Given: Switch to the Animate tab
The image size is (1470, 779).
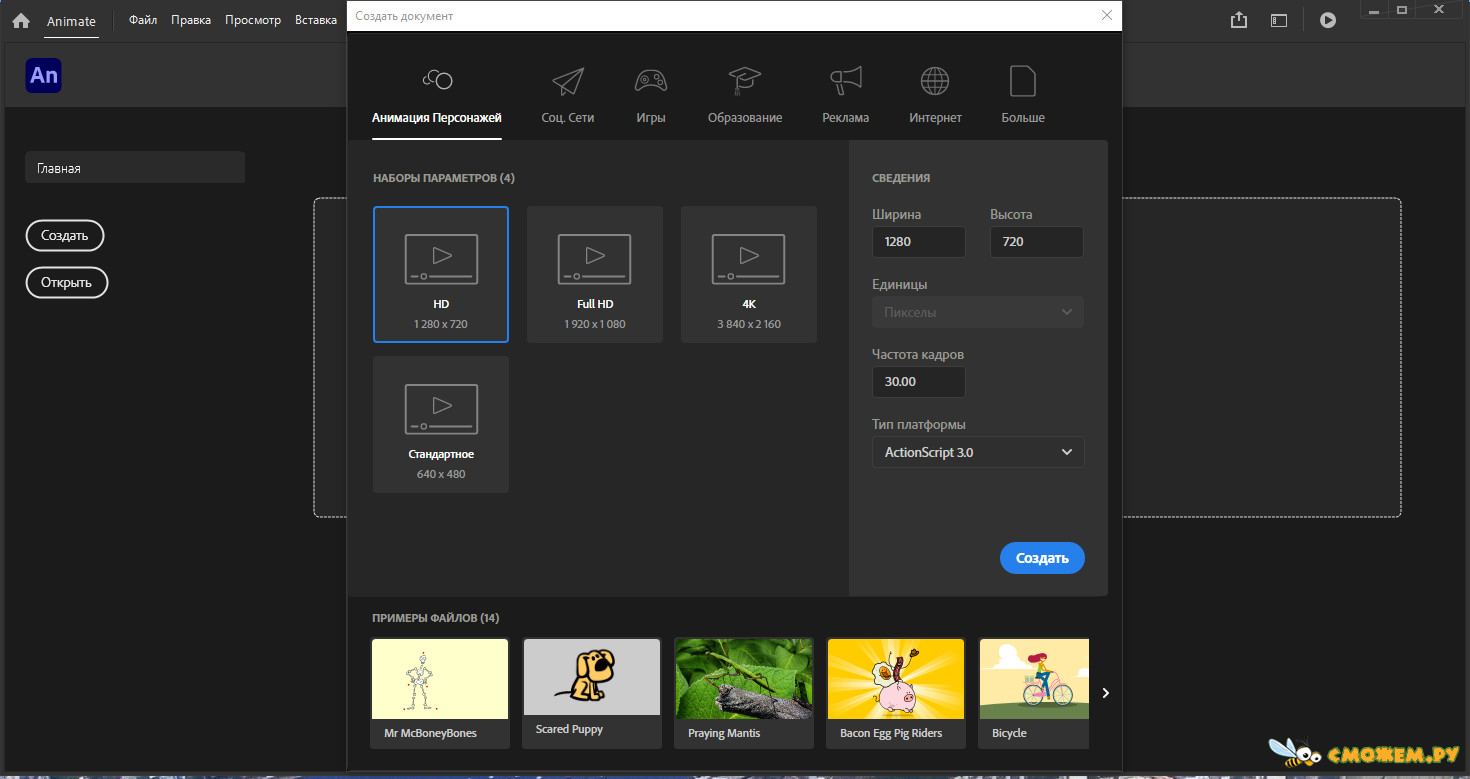Looking at the screenshot, I should [x=71, y=21].
